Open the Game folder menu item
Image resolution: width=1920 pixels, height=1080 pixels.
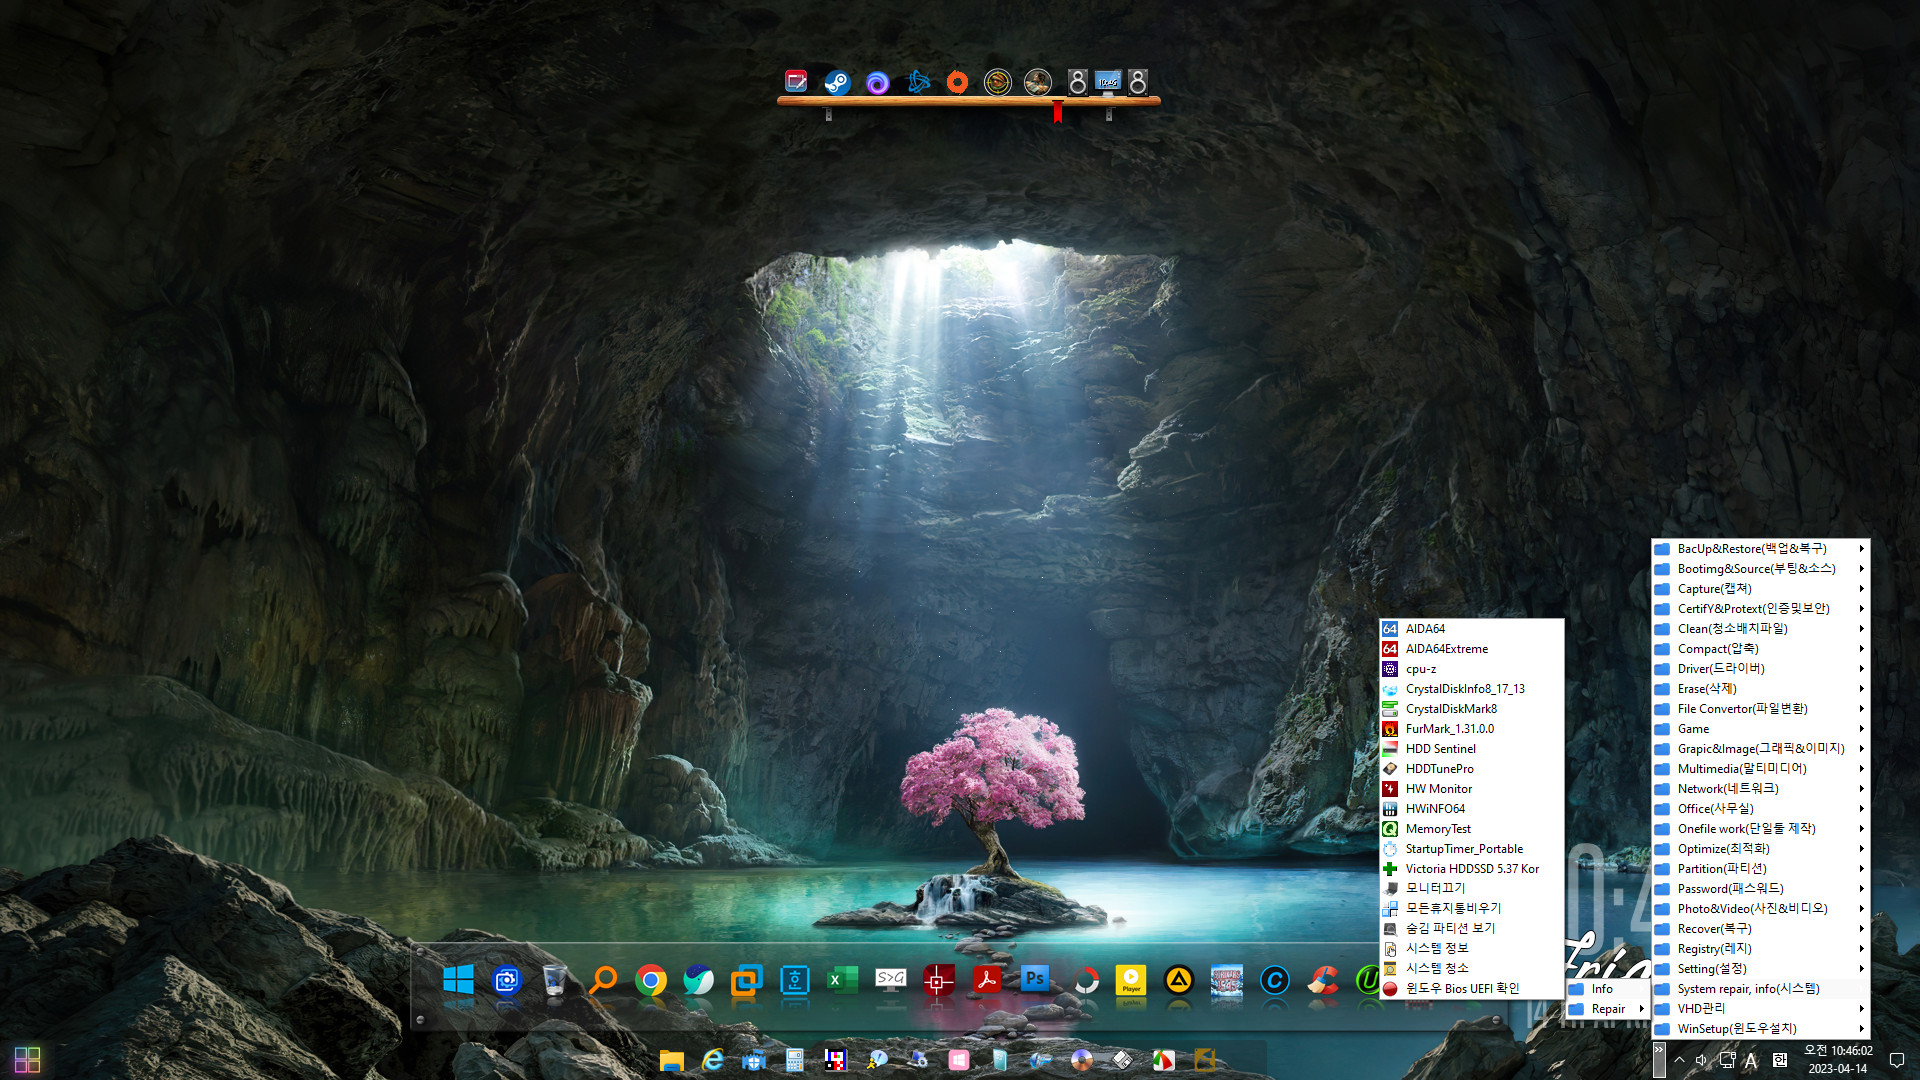[x=1760, y=728]
